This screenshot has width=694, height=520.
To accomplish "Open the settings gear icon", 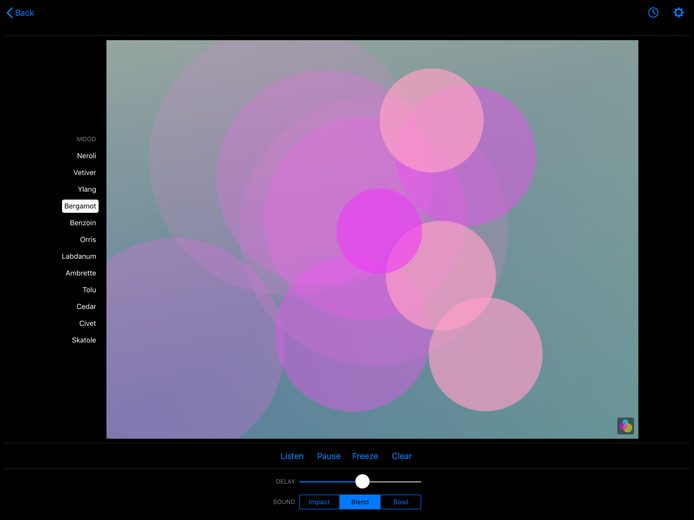I will [x=679, y=13].
